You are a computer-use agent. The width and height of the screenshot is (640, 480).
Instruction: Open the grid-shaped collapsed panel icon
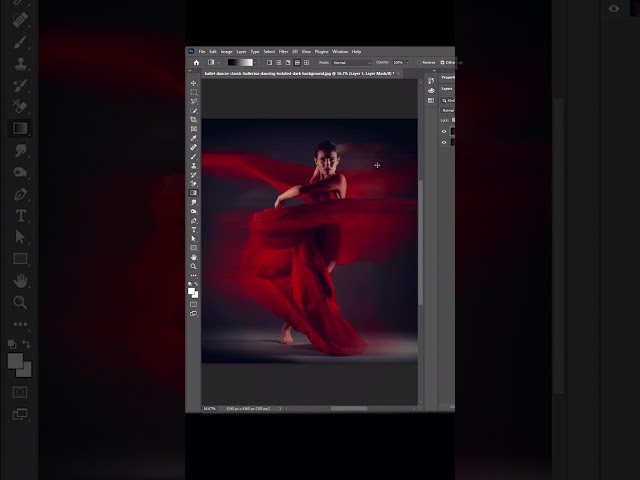(x=431, y=100)
